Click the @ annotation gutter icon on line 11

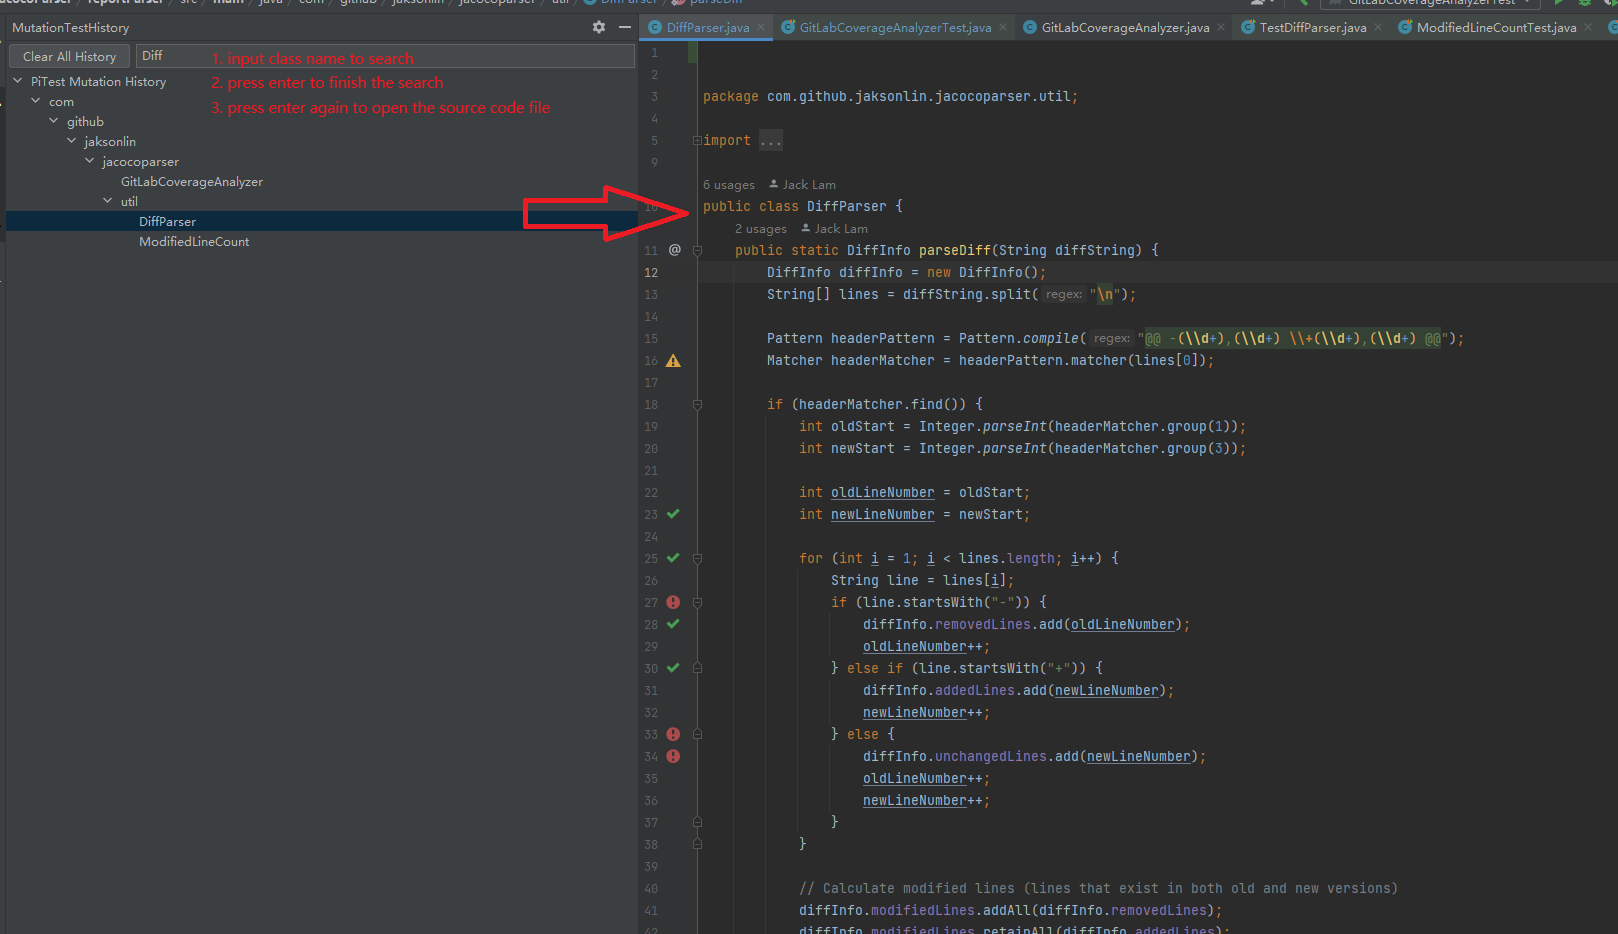[x=675, y=250]
